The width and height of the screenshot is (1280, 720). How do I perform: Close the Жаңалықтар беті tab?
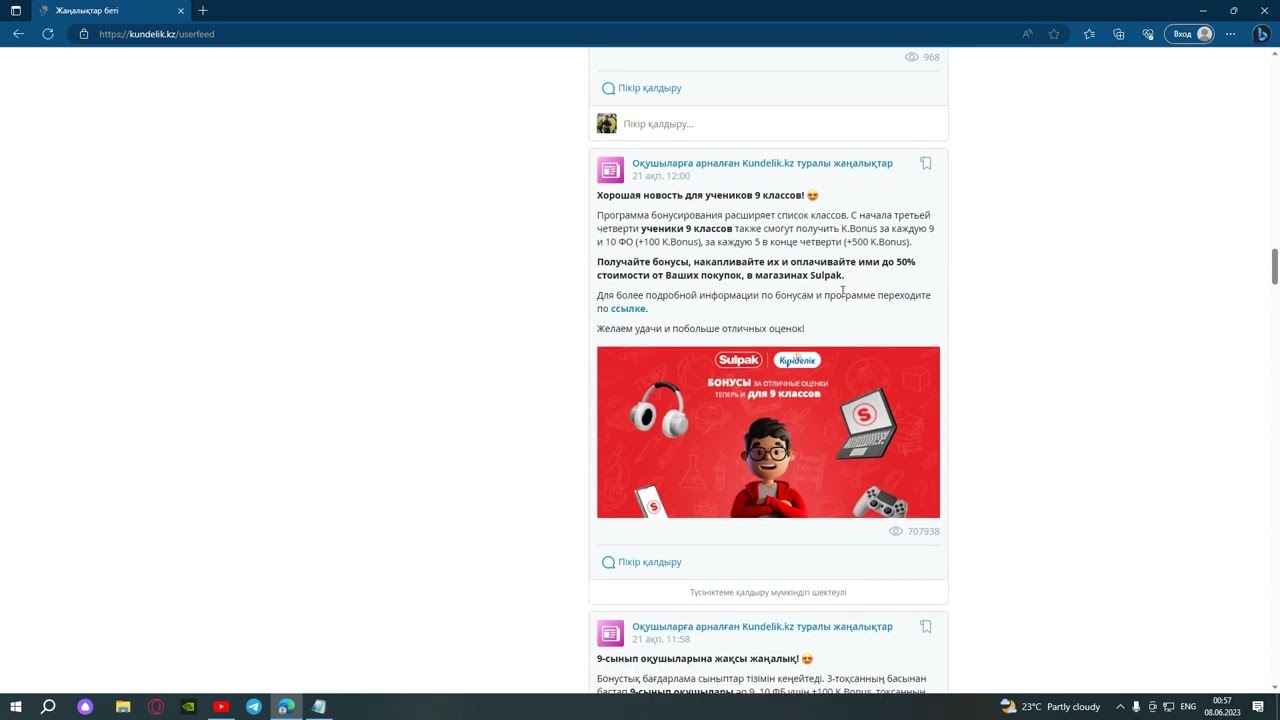pos(181,10)
